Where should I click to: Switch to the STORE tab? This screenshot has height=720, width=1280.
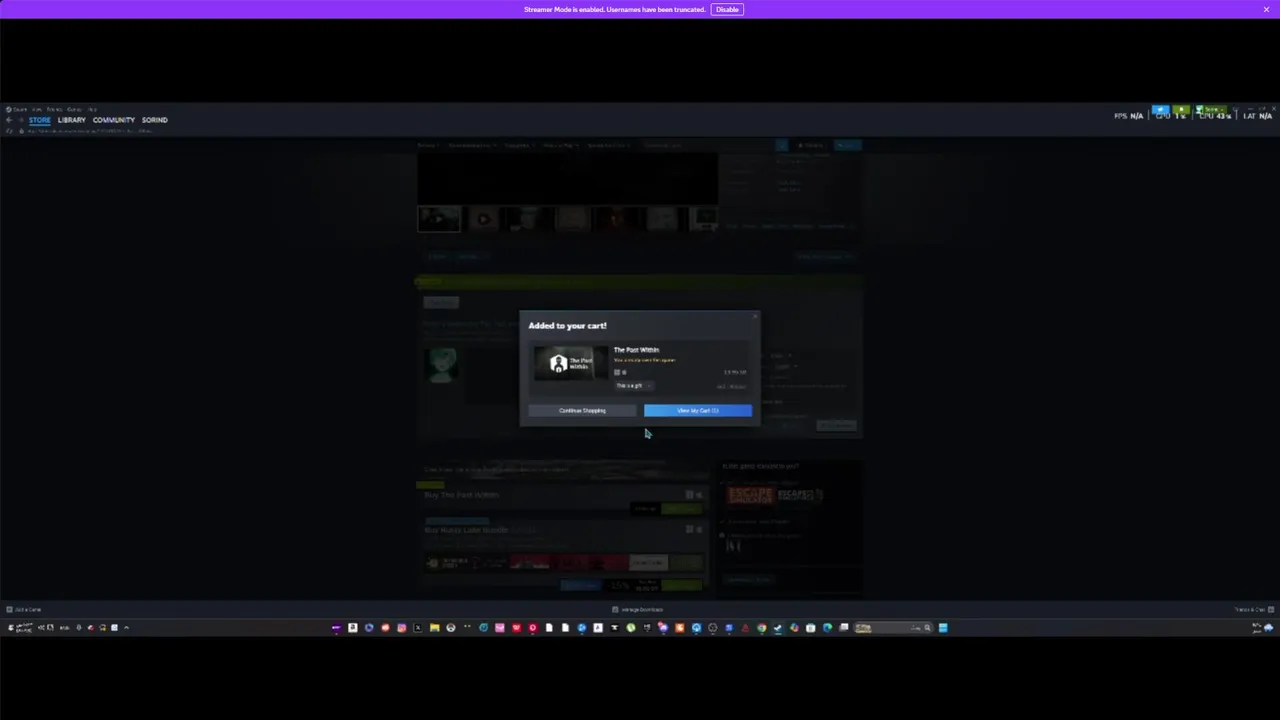(39, 120)
